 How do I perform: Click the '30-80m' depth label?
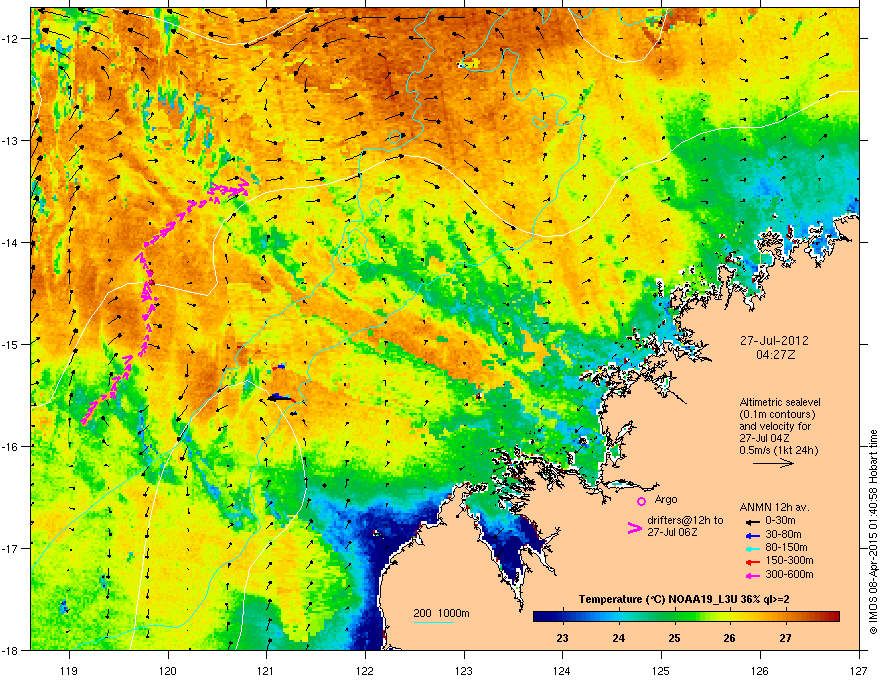pos(783,535)
